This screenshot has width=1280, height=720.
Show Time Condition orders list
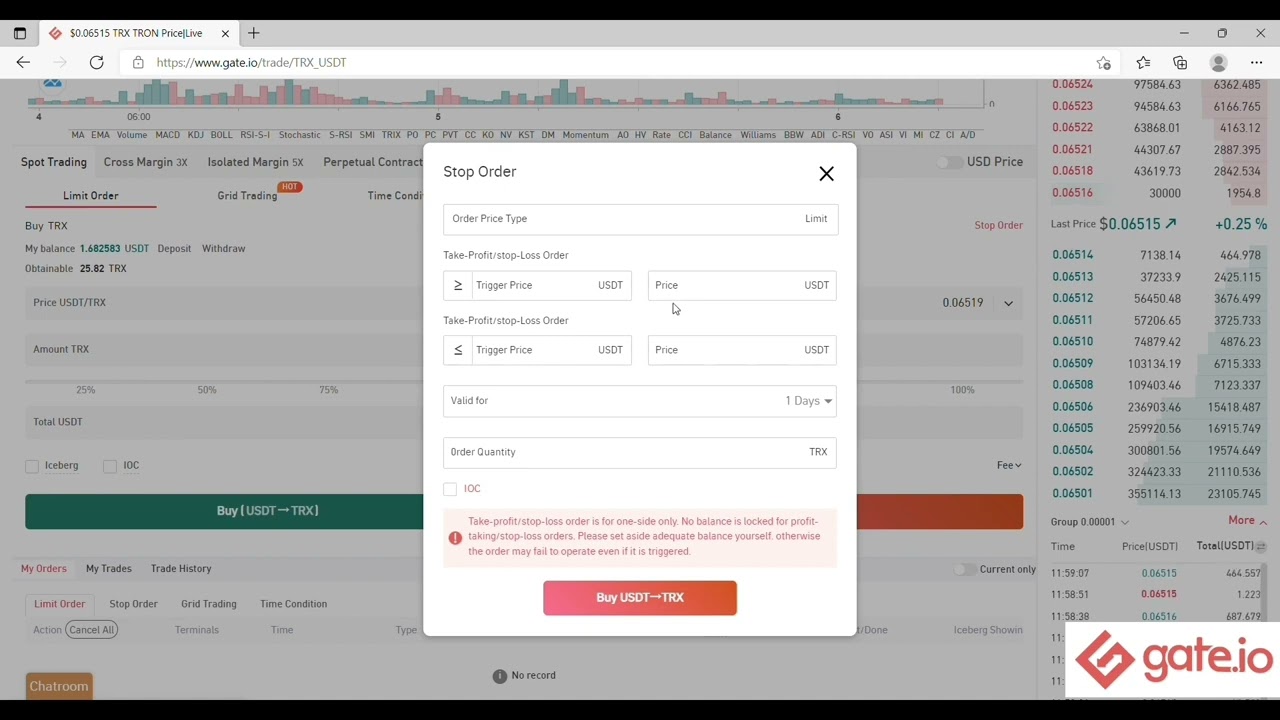294,604
